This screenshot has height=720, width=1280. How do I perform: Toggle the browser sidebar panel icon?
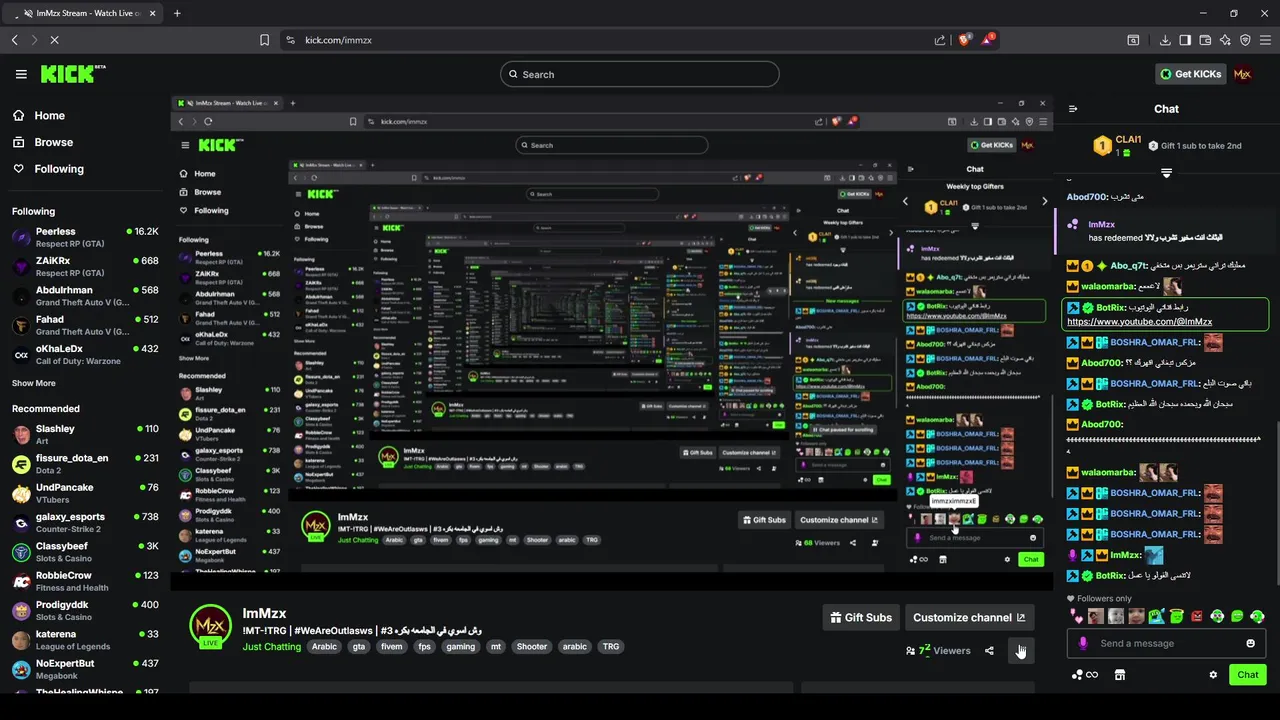[1185, 40]
